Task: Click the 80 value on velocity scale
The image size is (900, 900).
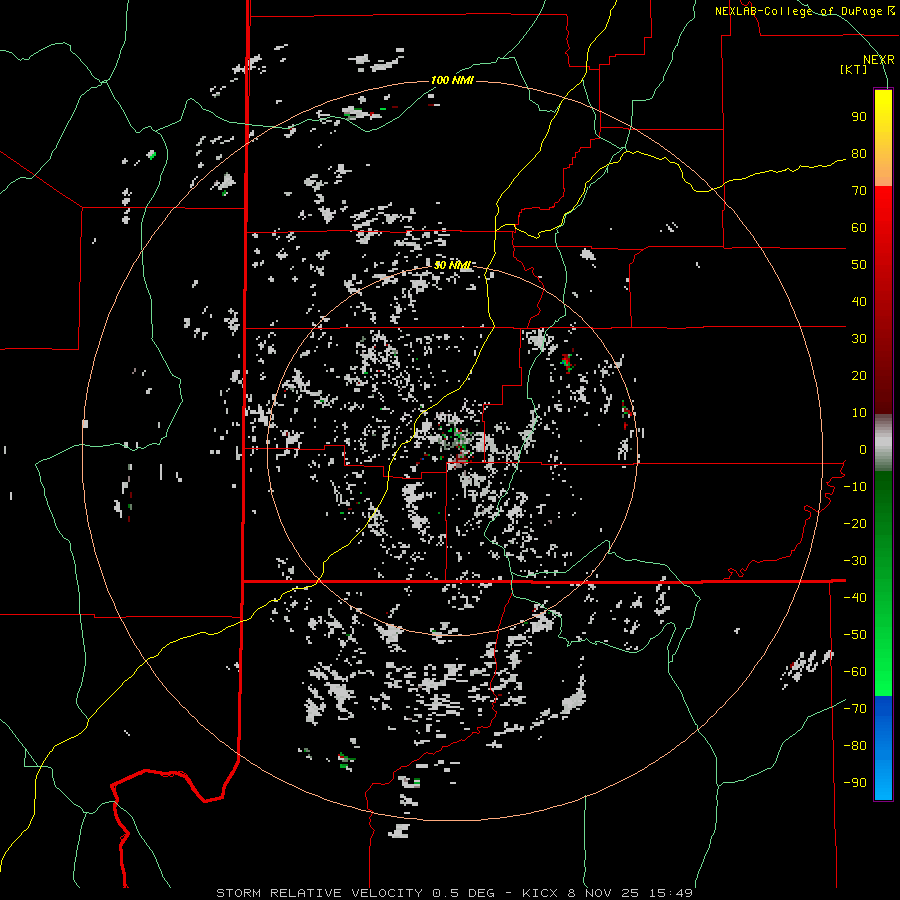Action: [859, 154]
